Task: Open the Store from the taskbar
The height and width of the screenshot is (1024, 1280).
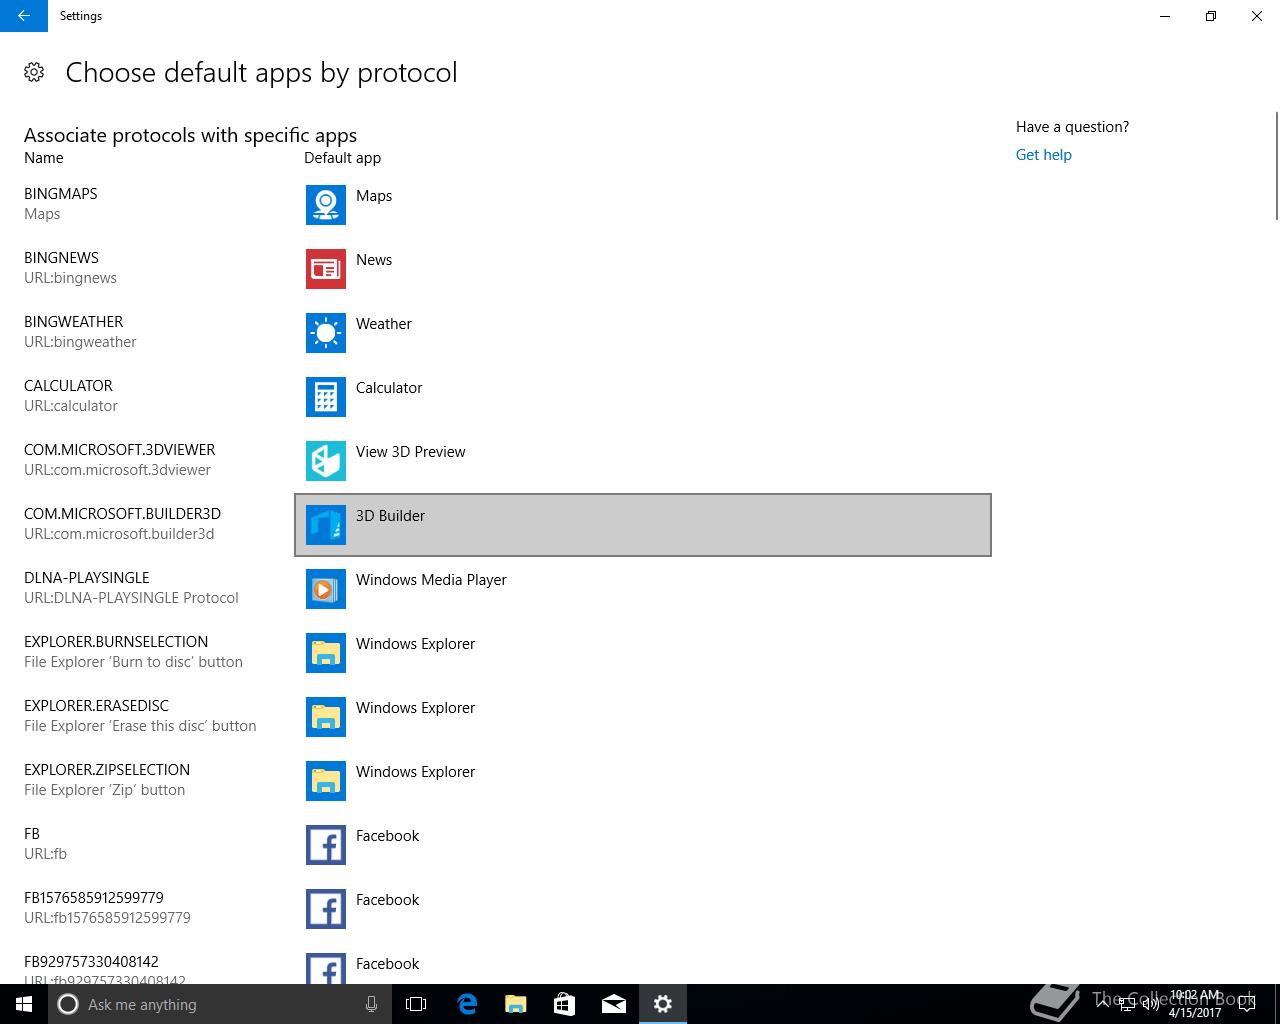Action: pyautogui.click(x=564, y=1004)
